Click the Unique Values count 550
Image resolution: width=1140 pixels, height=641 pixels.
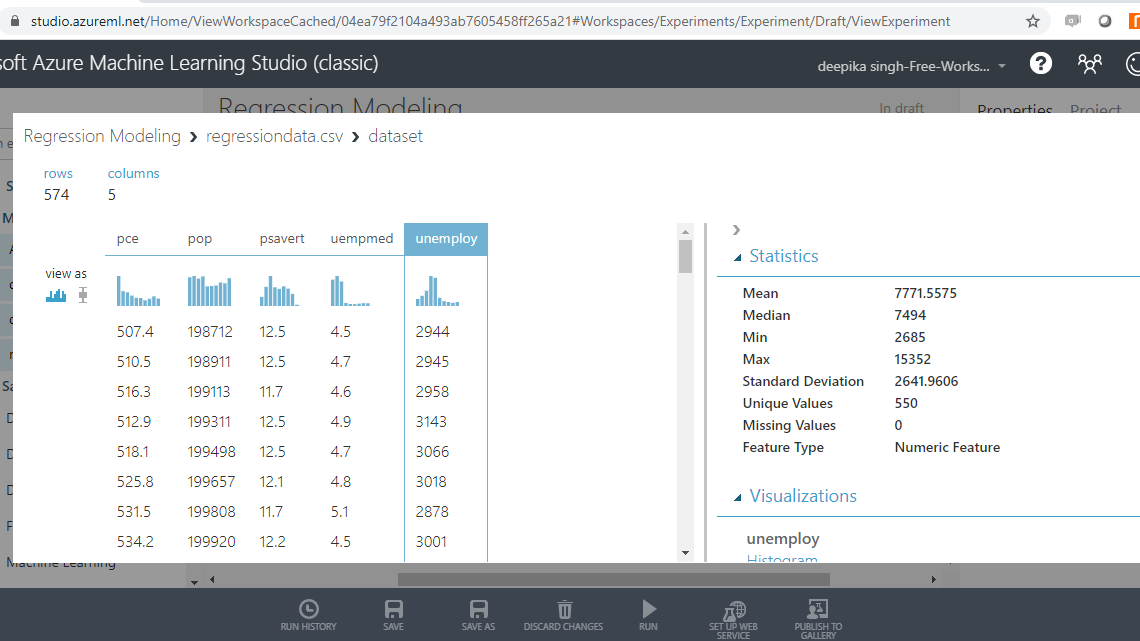906,403
